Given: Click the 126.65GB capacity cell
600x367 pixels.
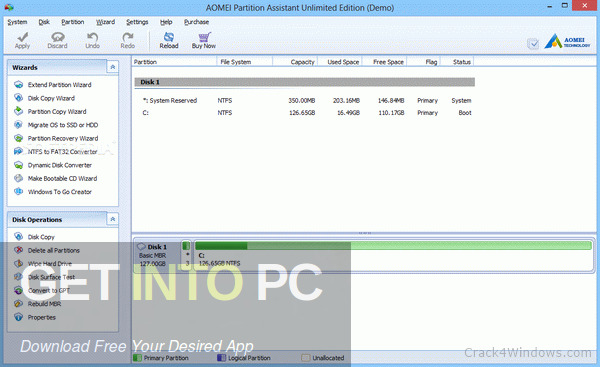Looking at the screenshot, I should pyautogui.click(x=302, y=113).
